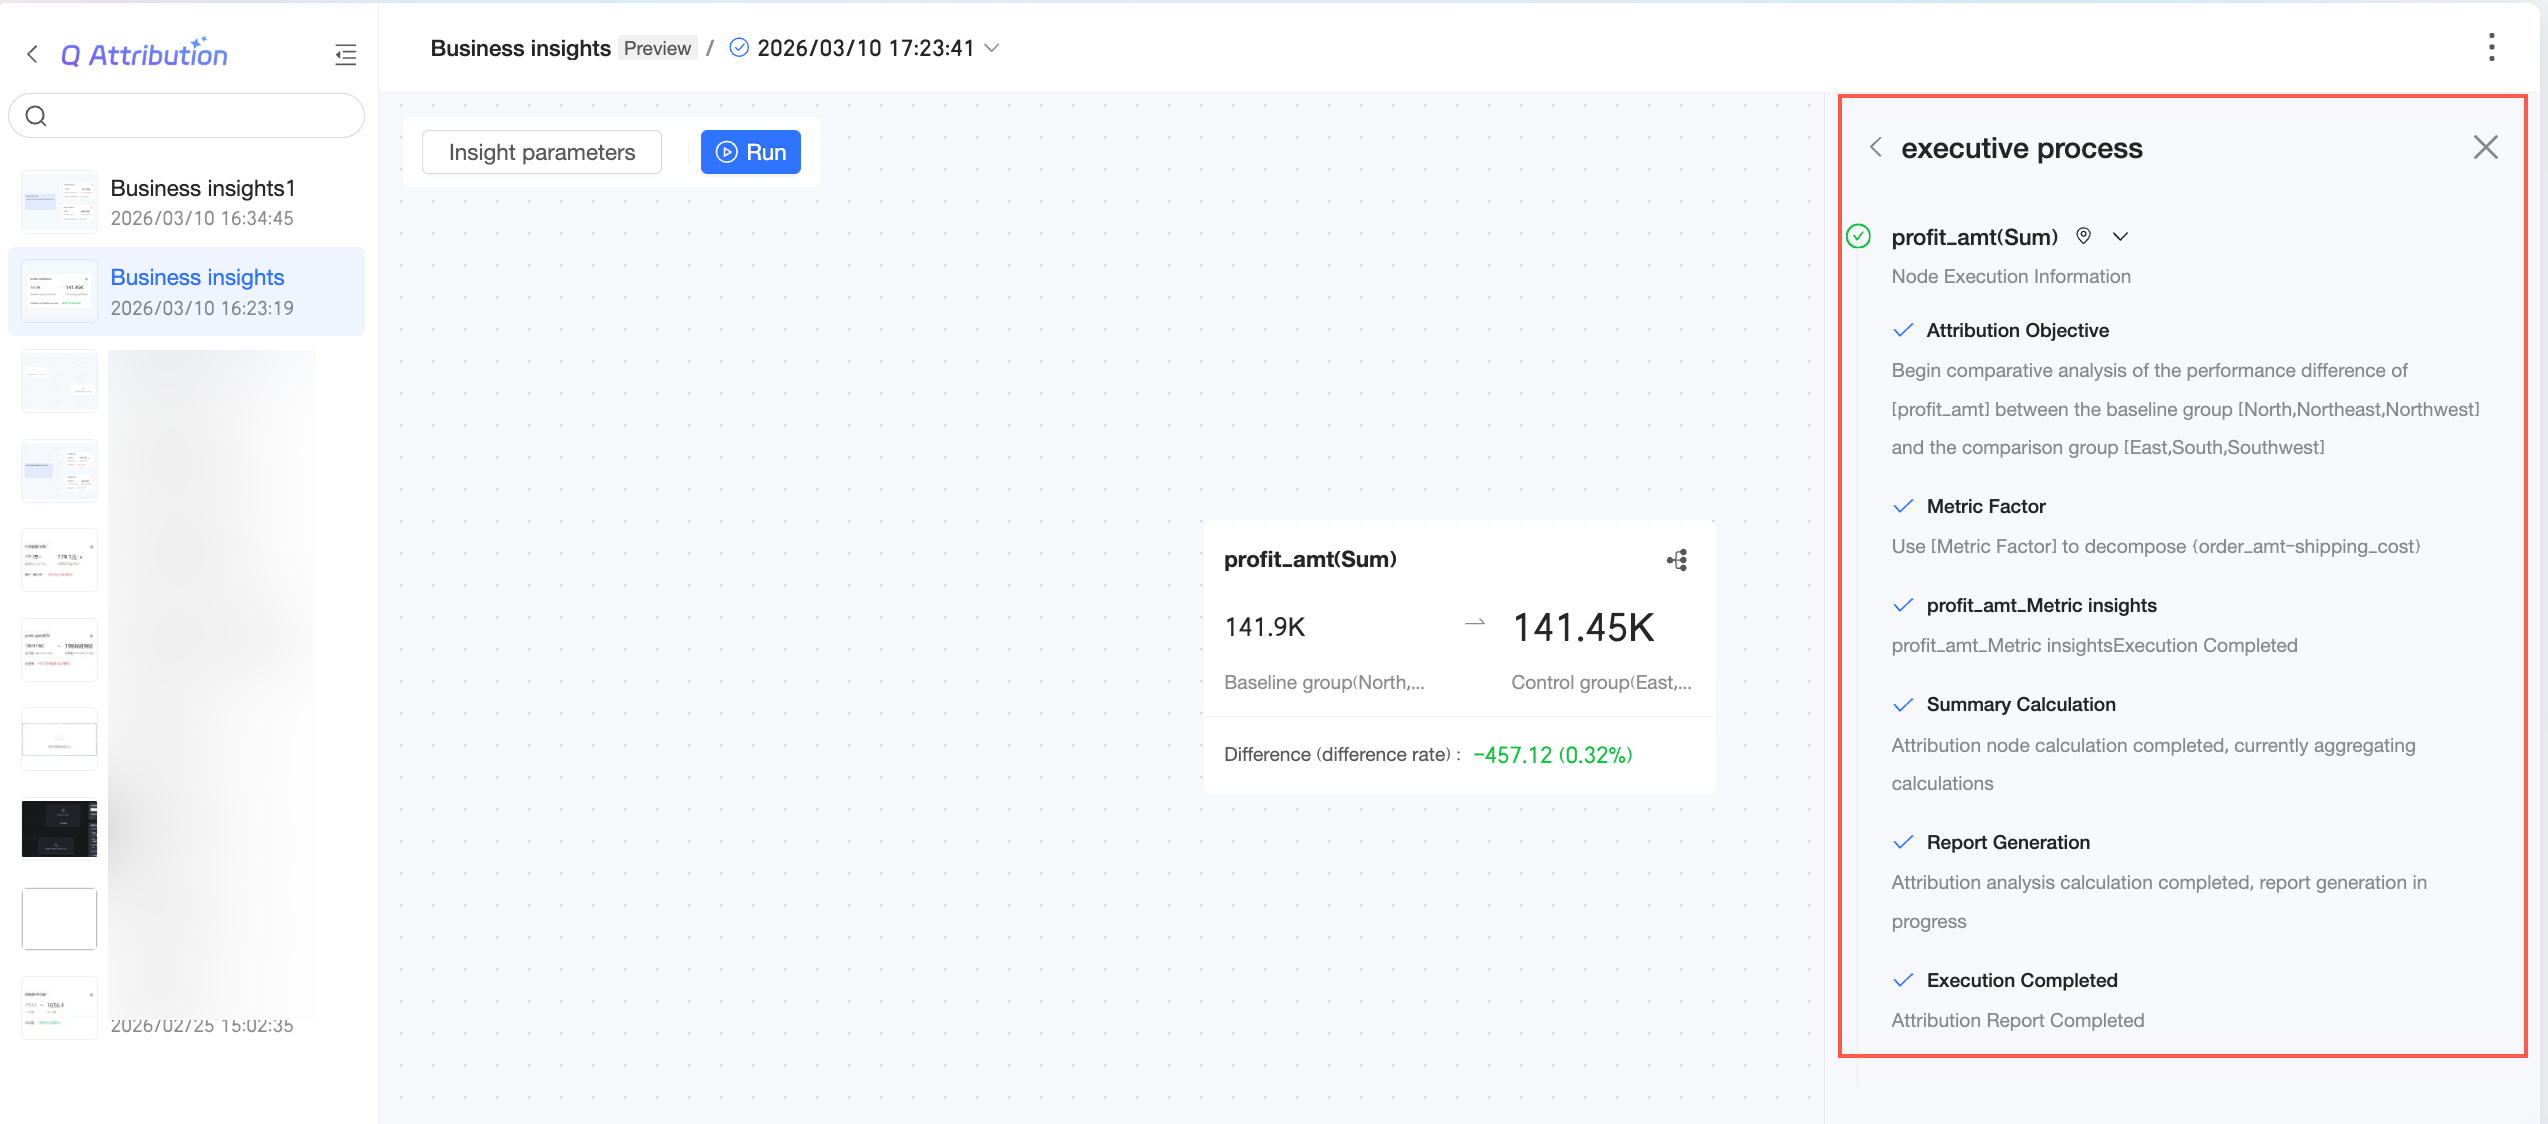Click the Control group(East,... label
Viewport: 2548px width, 1124px height.
point(1601,682)
